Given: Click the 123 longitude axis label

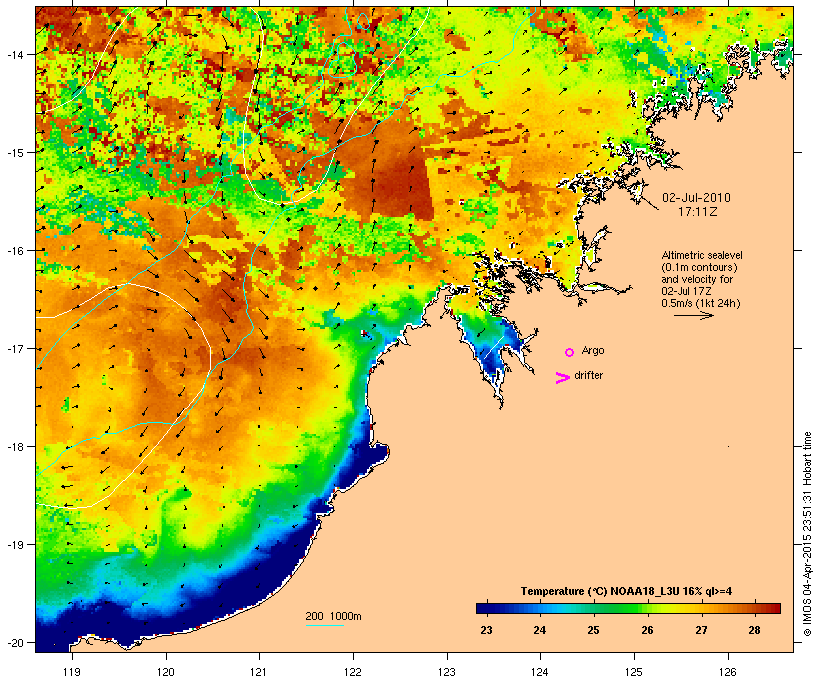Looking at the screenshot, I should [x=447, y=672].
